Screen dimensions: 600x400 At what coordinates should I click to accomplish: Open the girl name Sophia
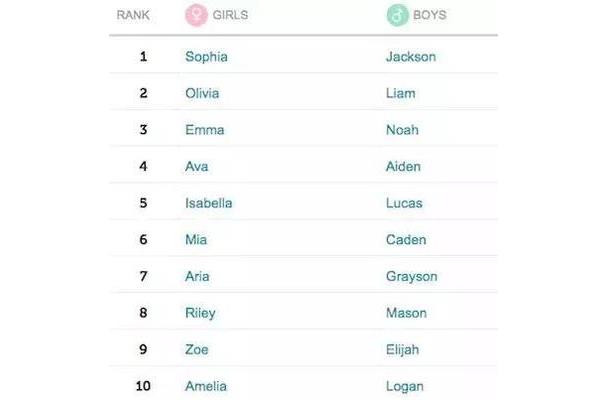[x=206, y=57]
